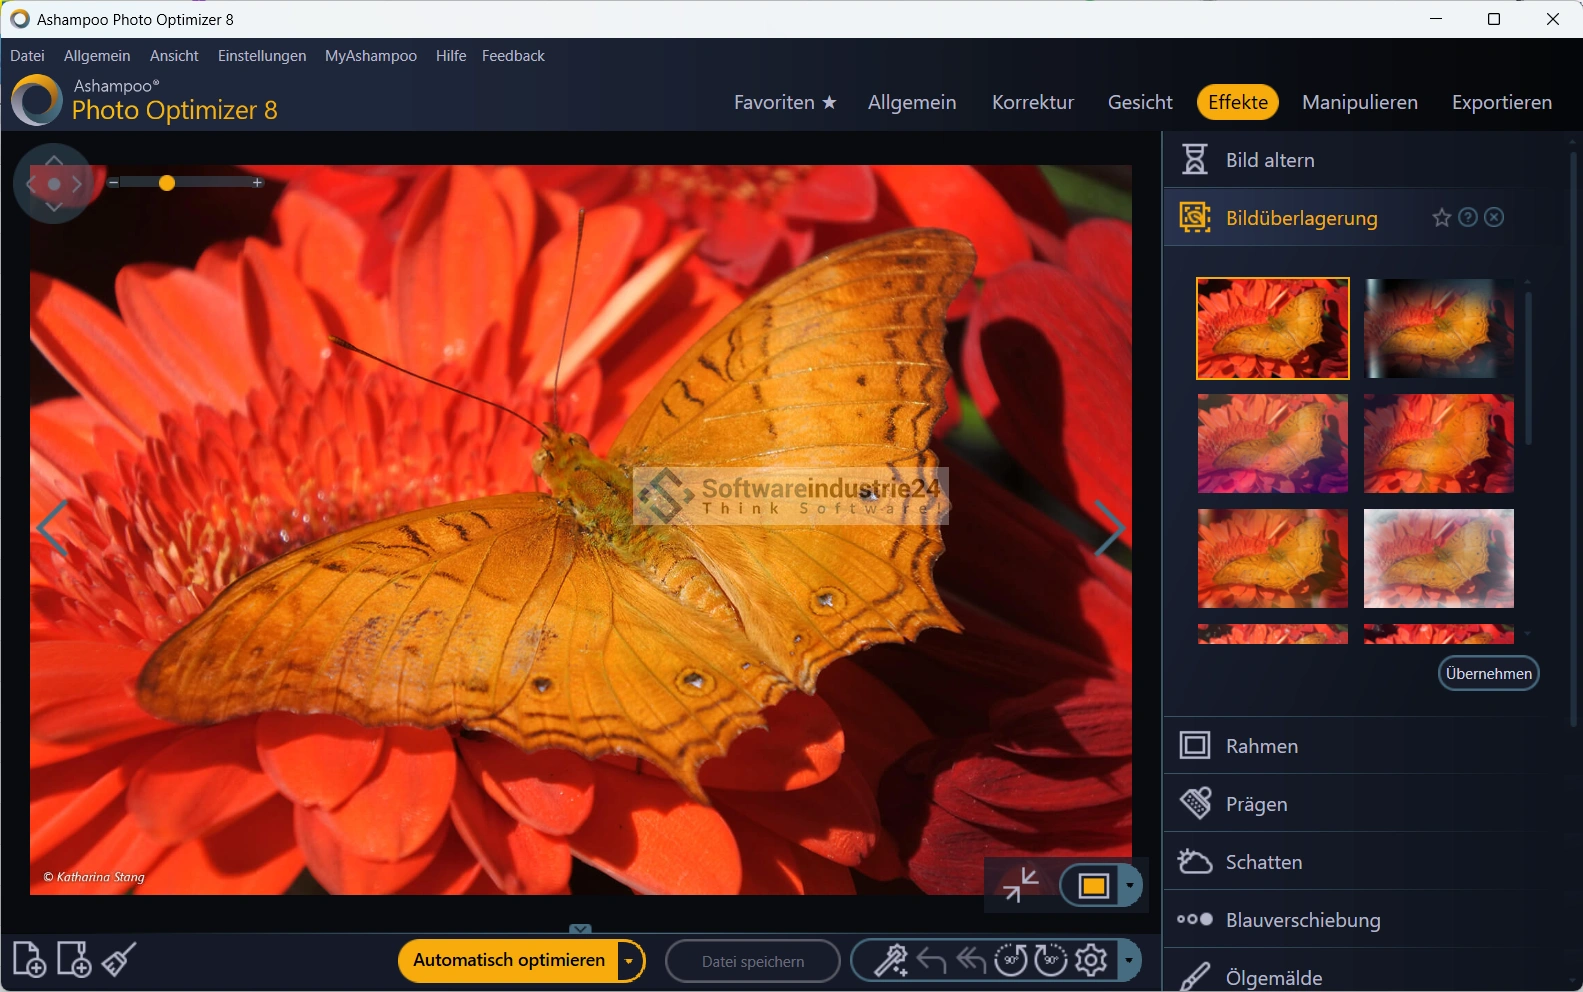Image resolution: width=1583 pixels, height=992 pixels.
Task: Expand the view mode dropdown arrow
Action: point(1129,885)
